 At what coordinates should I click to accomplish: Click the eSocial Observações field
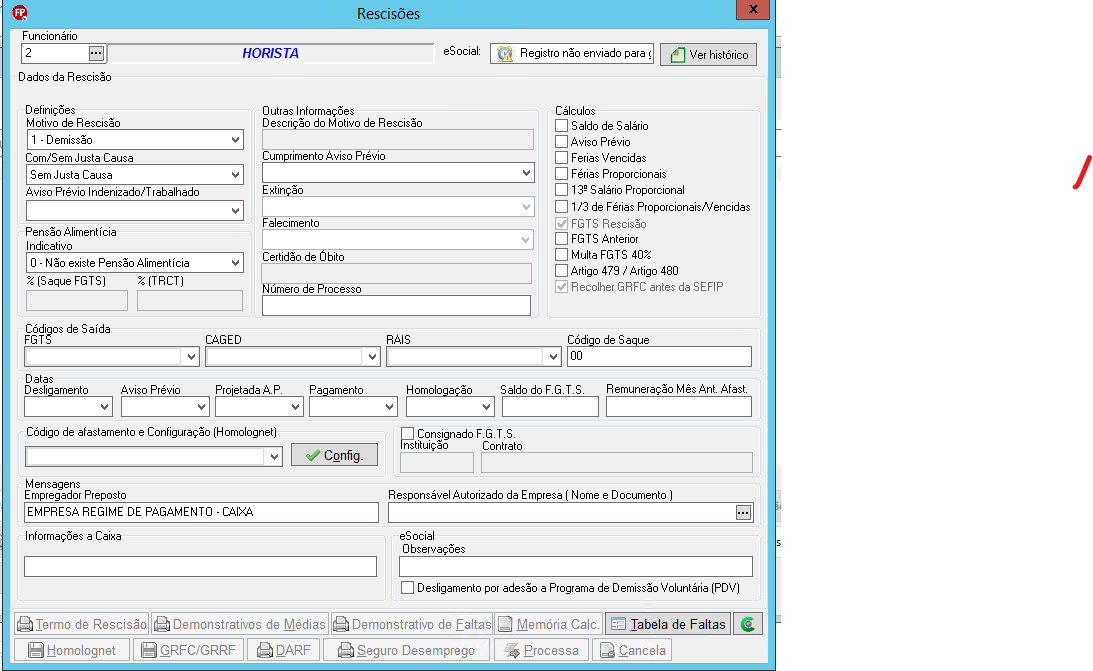tap(576, 566)
